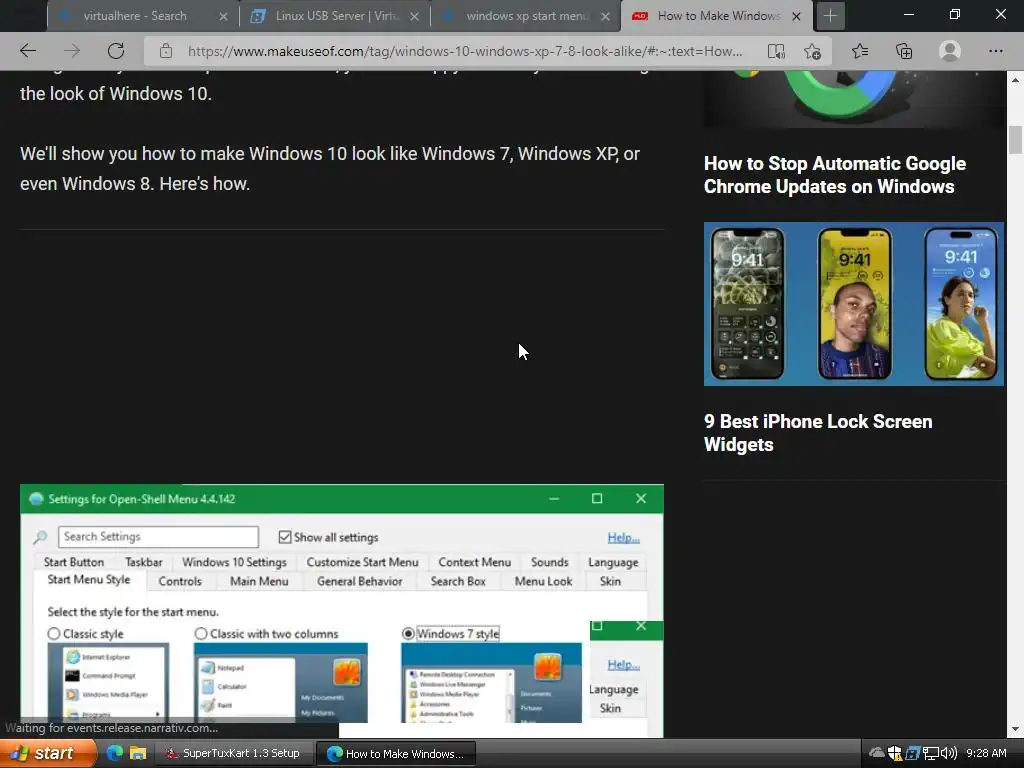Open the Sounds tab

point(549,562)
